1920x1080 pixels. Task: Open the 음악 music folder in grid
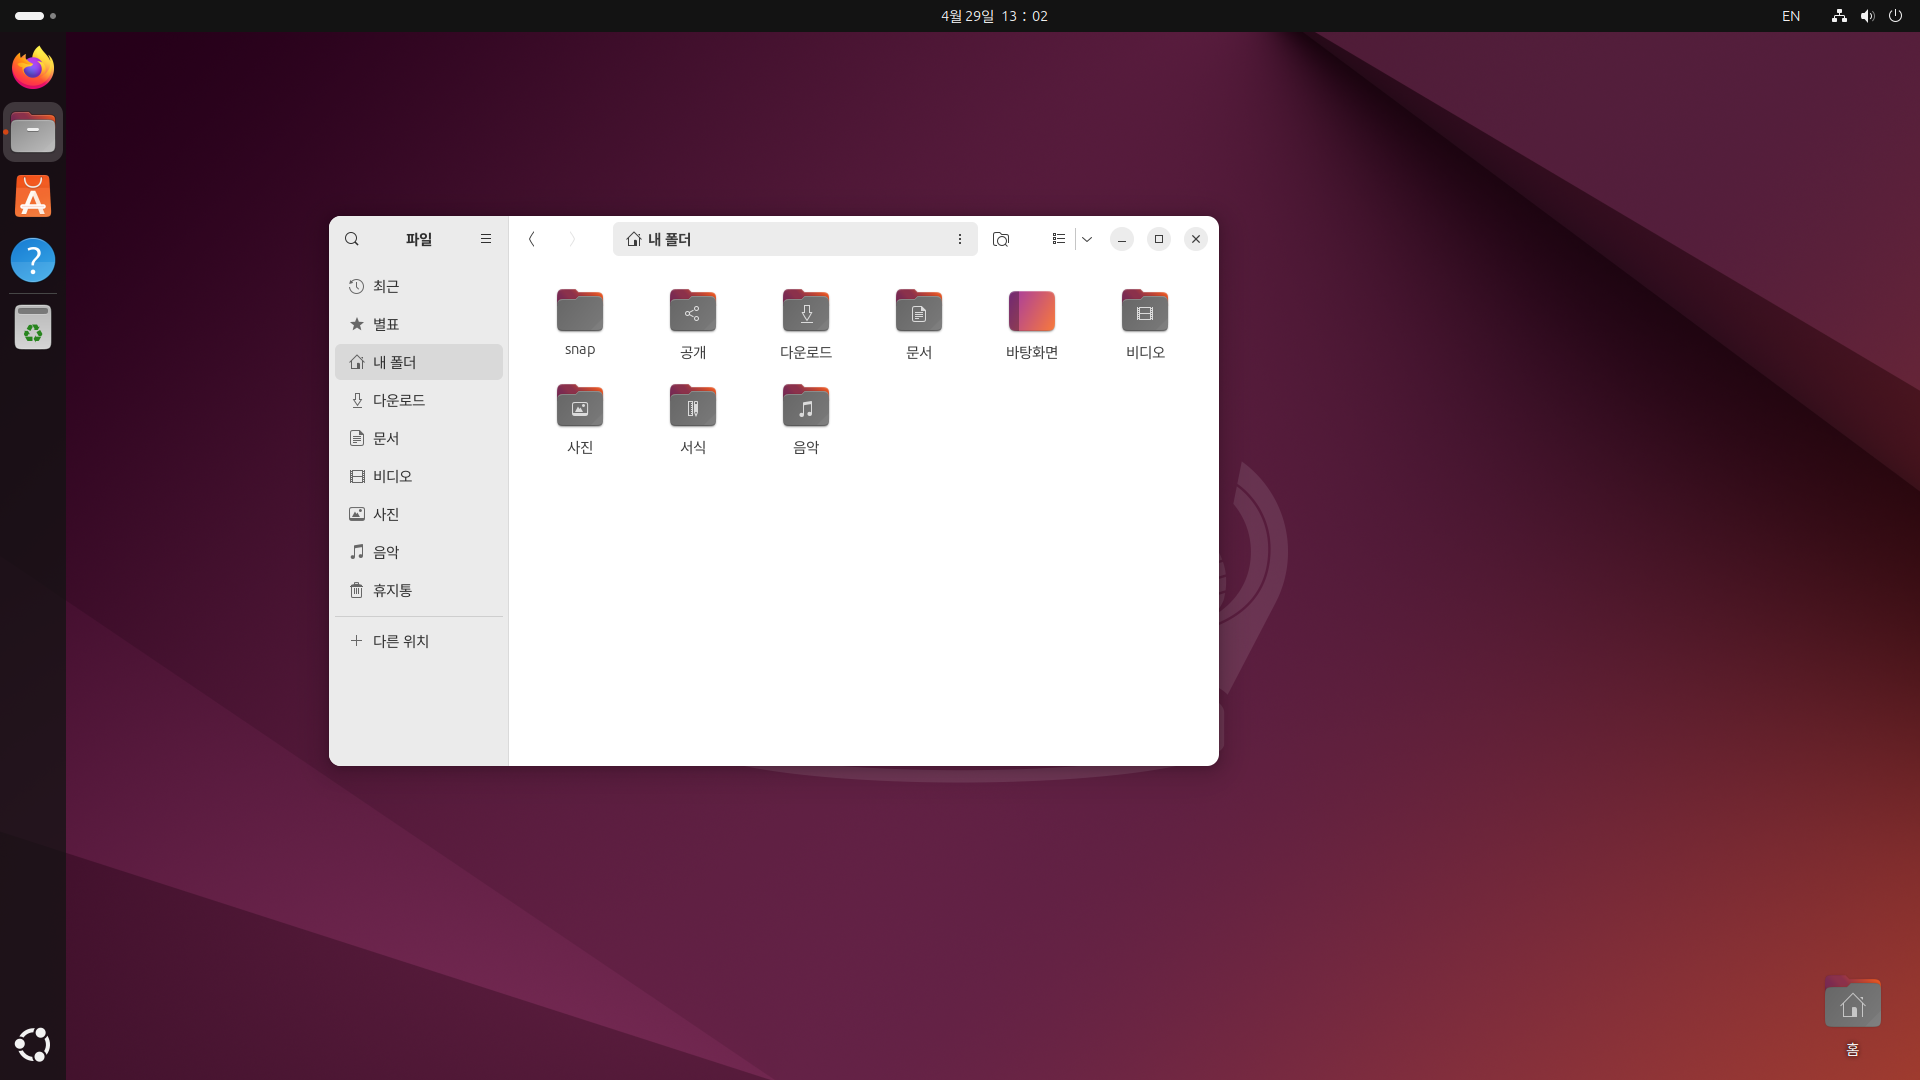[x=806, y=407]
